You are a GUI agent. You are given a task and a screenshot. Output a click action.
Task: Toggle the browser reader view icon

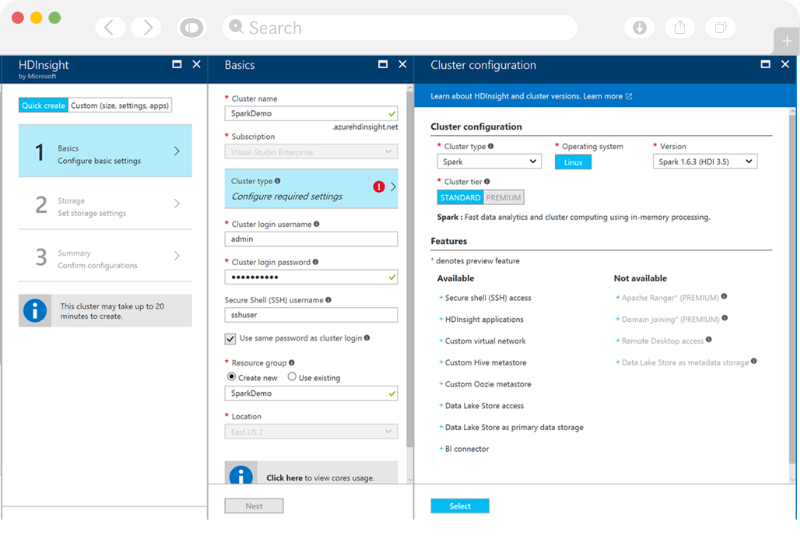(192, 28)
